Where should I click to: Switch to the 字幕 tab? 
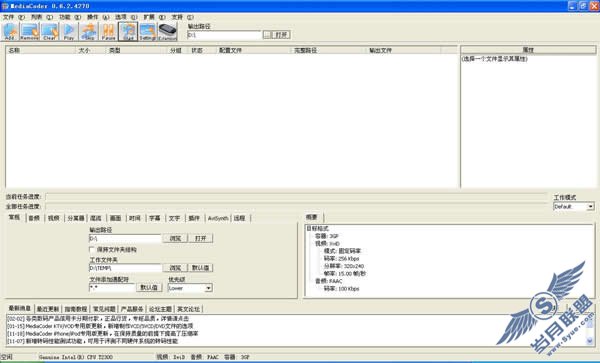pos(155,218)
